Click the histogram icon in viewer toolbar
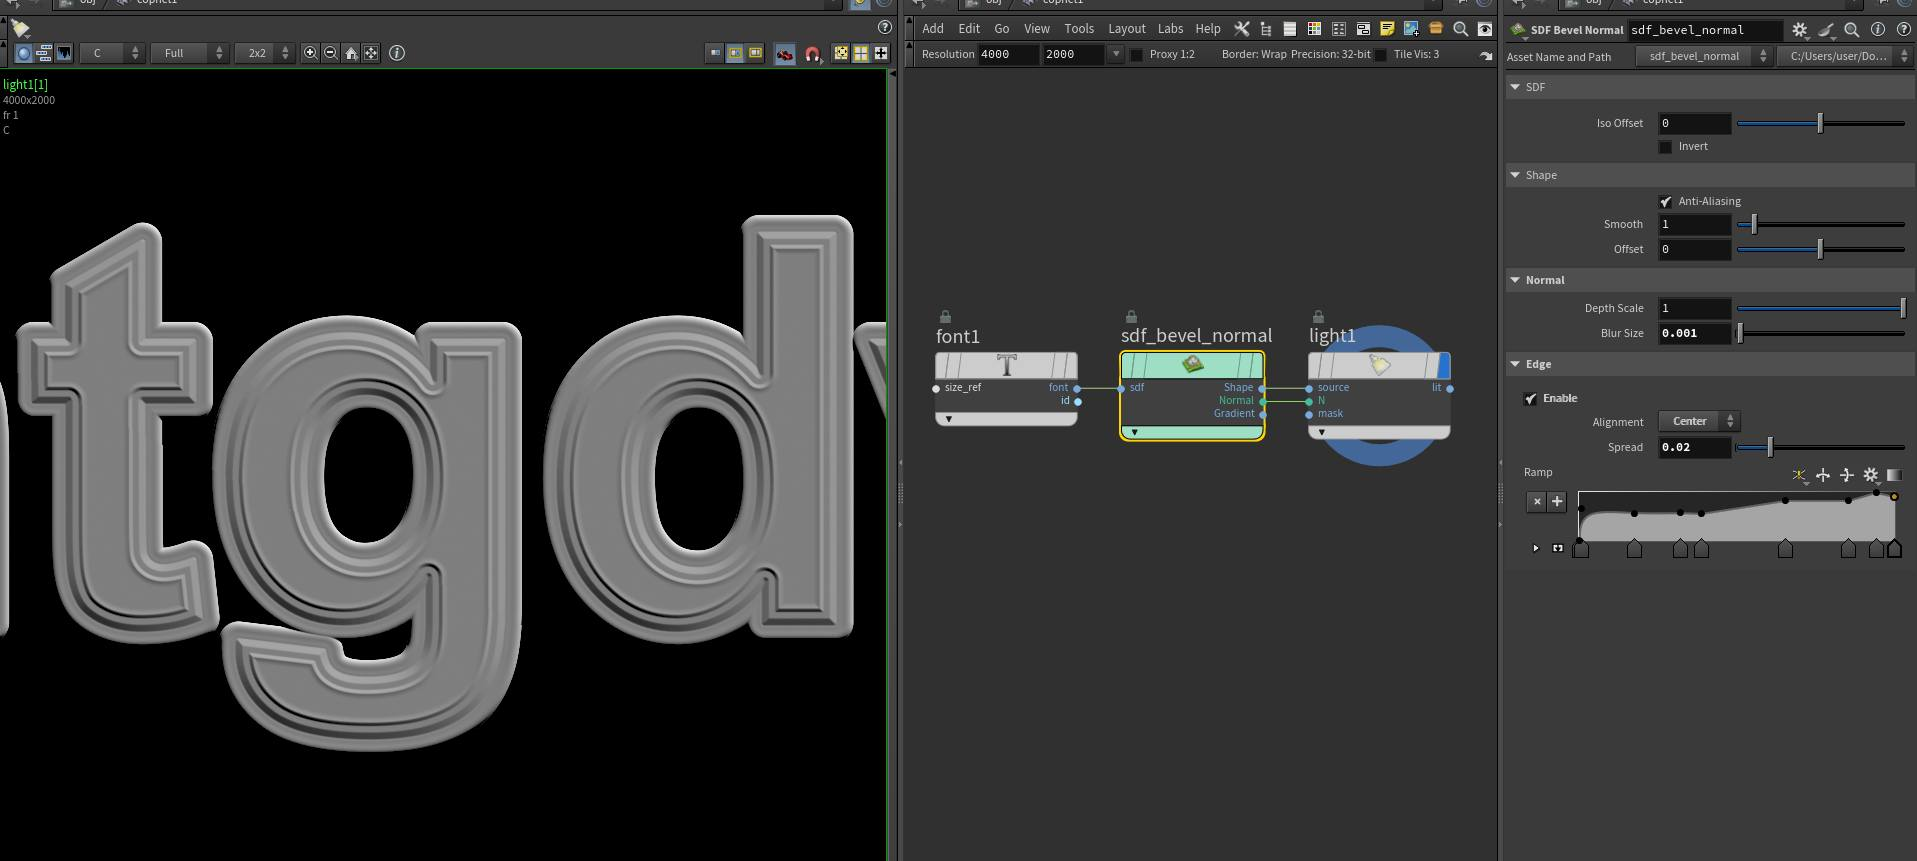Image resolution: width=1917 pixels, height=861 pixels. (x=64, y=53)
